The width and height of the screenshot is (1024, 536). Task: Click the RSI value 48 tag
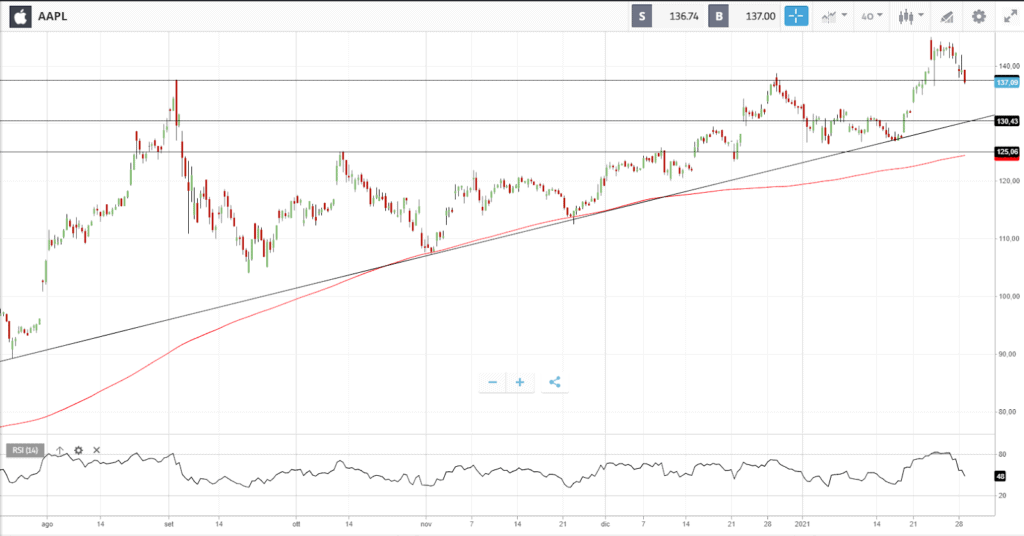click(1000, 476)
